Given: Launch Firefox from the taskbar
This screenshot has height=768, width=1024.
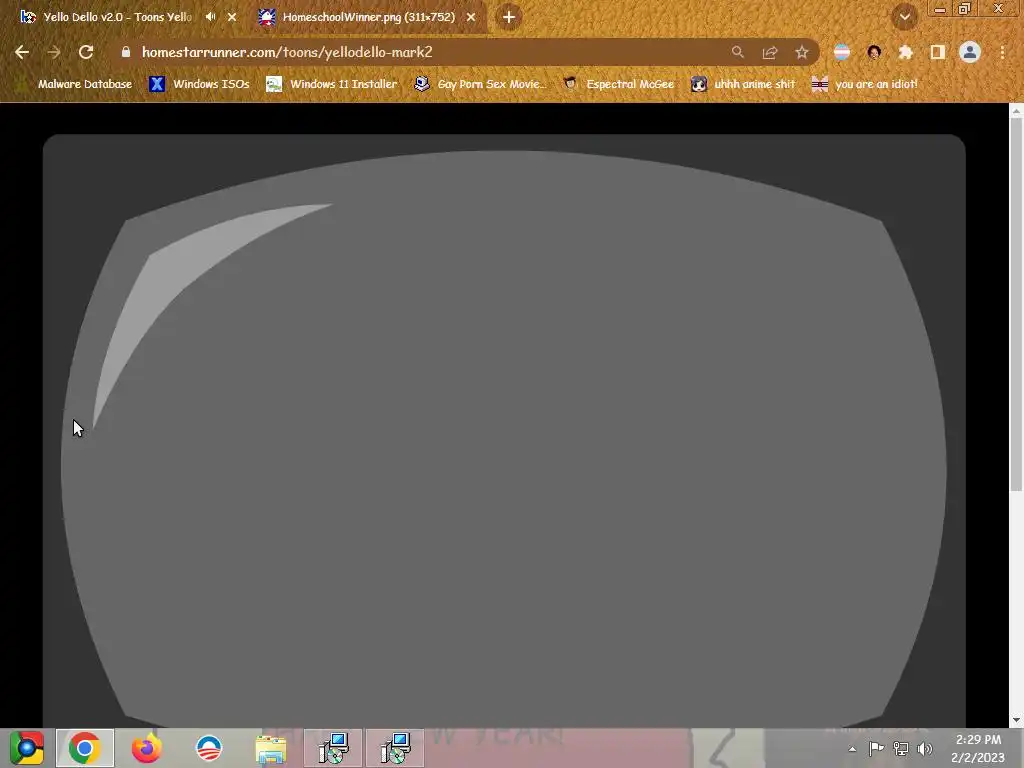Looking at the screenshot, I should click(146, 748).
